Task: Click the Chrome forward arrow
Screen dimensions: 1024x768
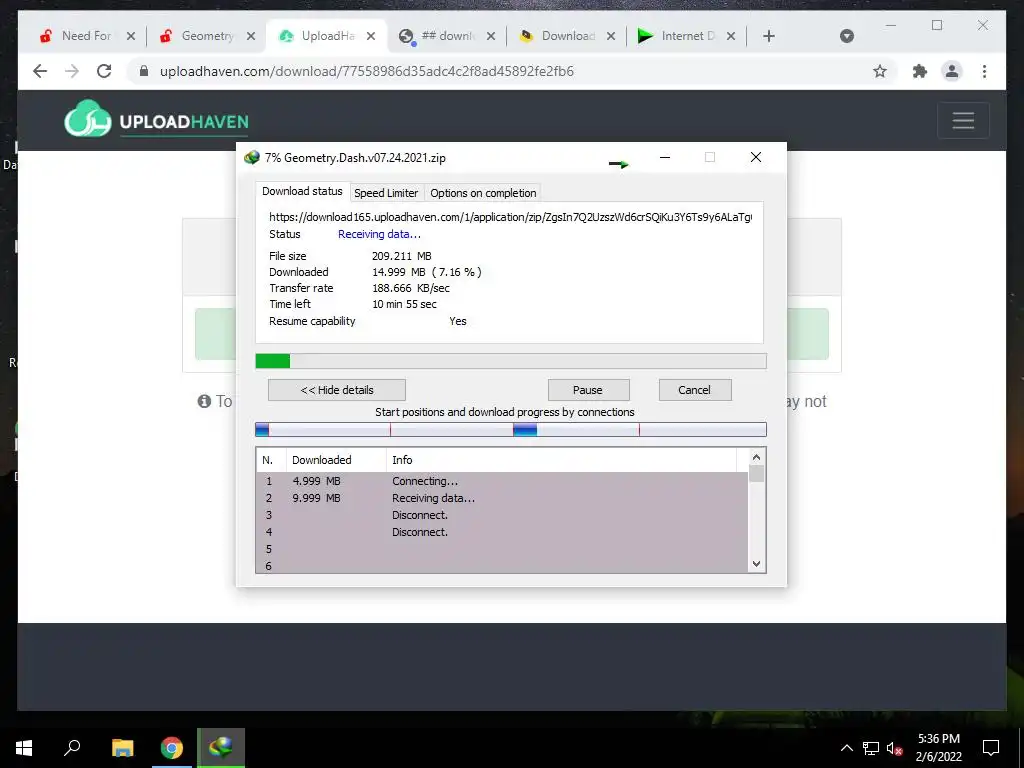Action: tap(72, 71)
